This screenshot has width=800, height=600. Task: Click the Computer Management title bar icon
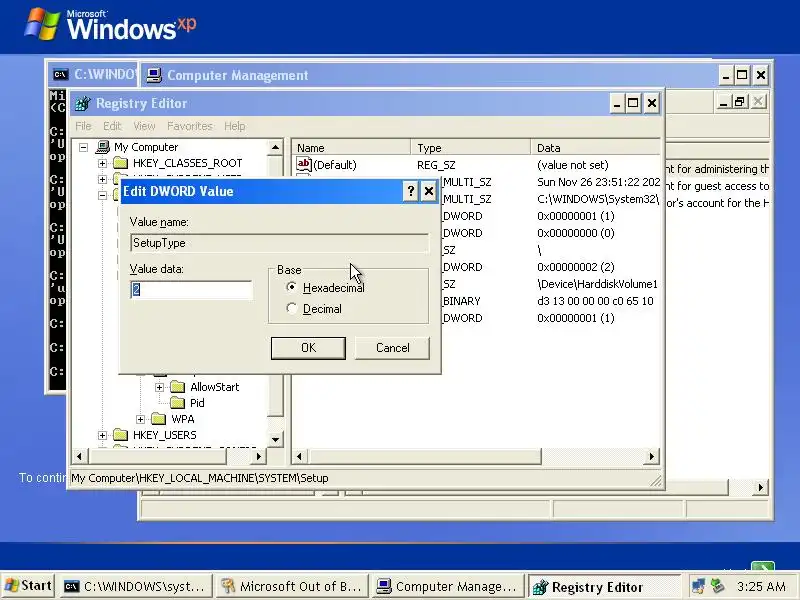(154, 76)
